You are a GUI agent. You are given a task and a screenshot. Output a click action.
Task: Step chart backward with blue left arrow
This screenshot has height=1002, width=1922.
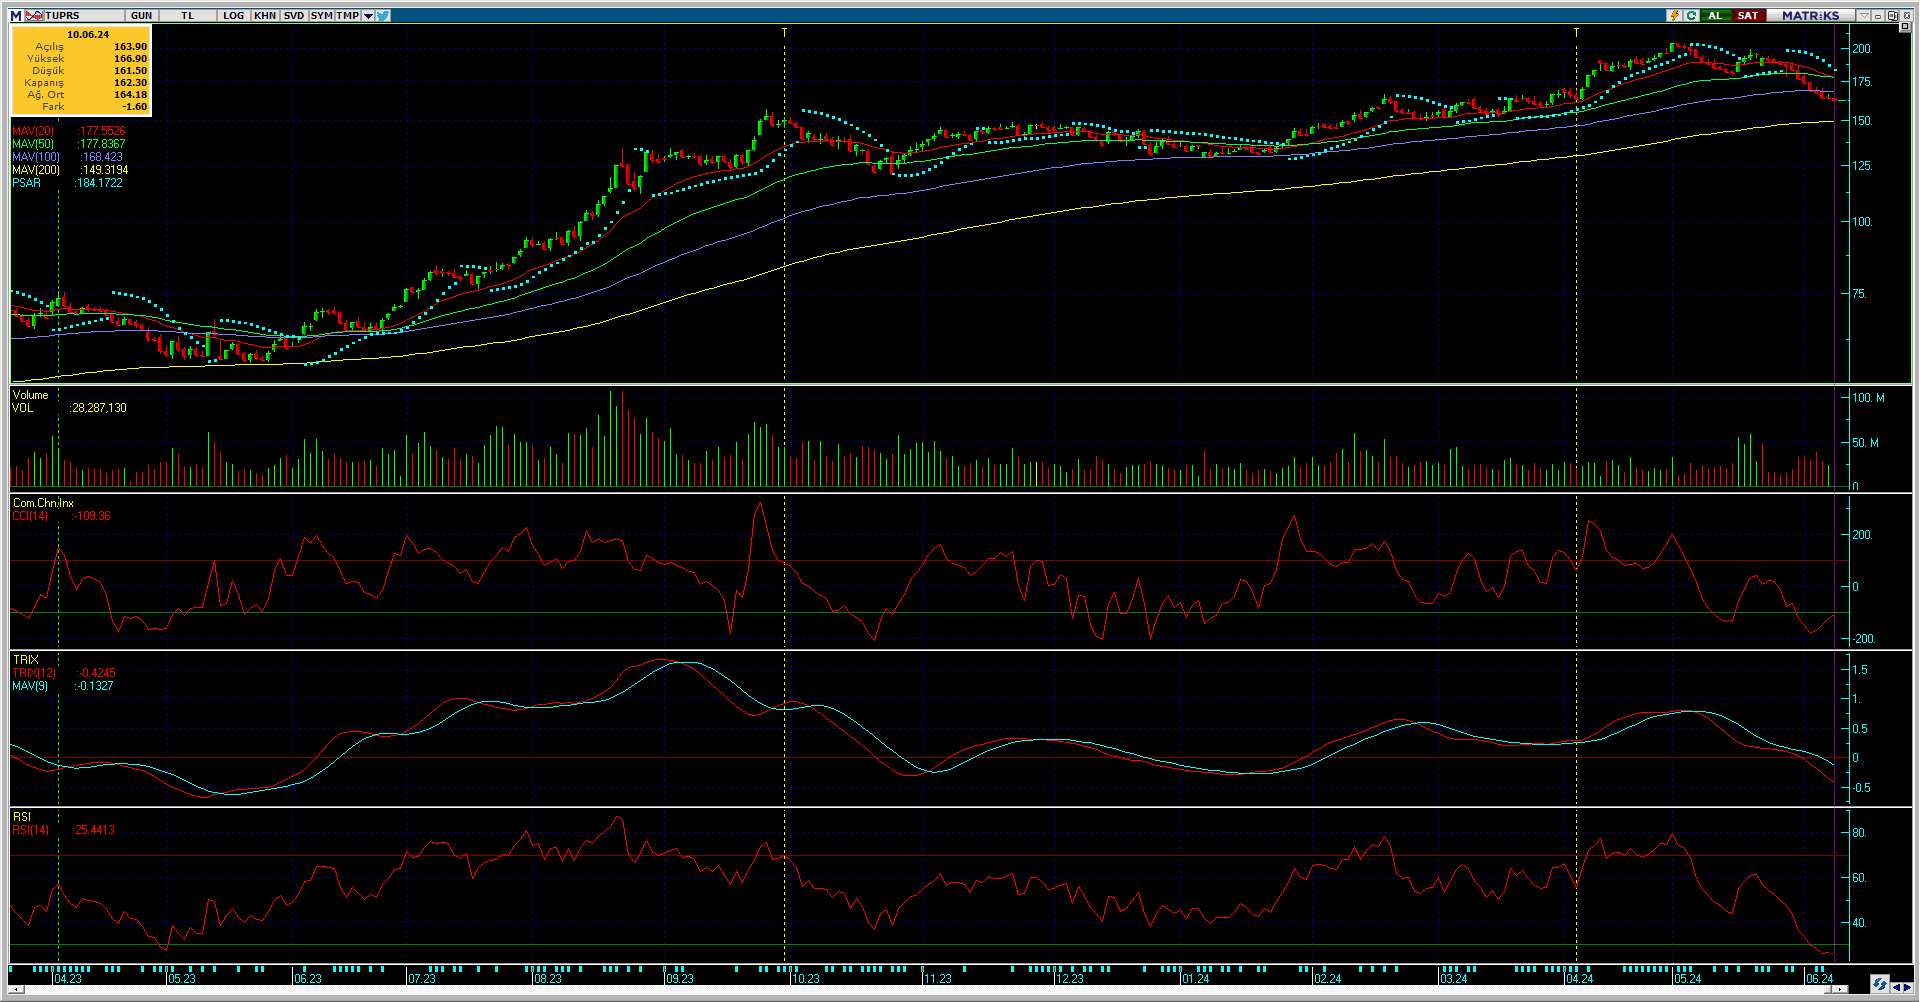[x=1897, y=988]
